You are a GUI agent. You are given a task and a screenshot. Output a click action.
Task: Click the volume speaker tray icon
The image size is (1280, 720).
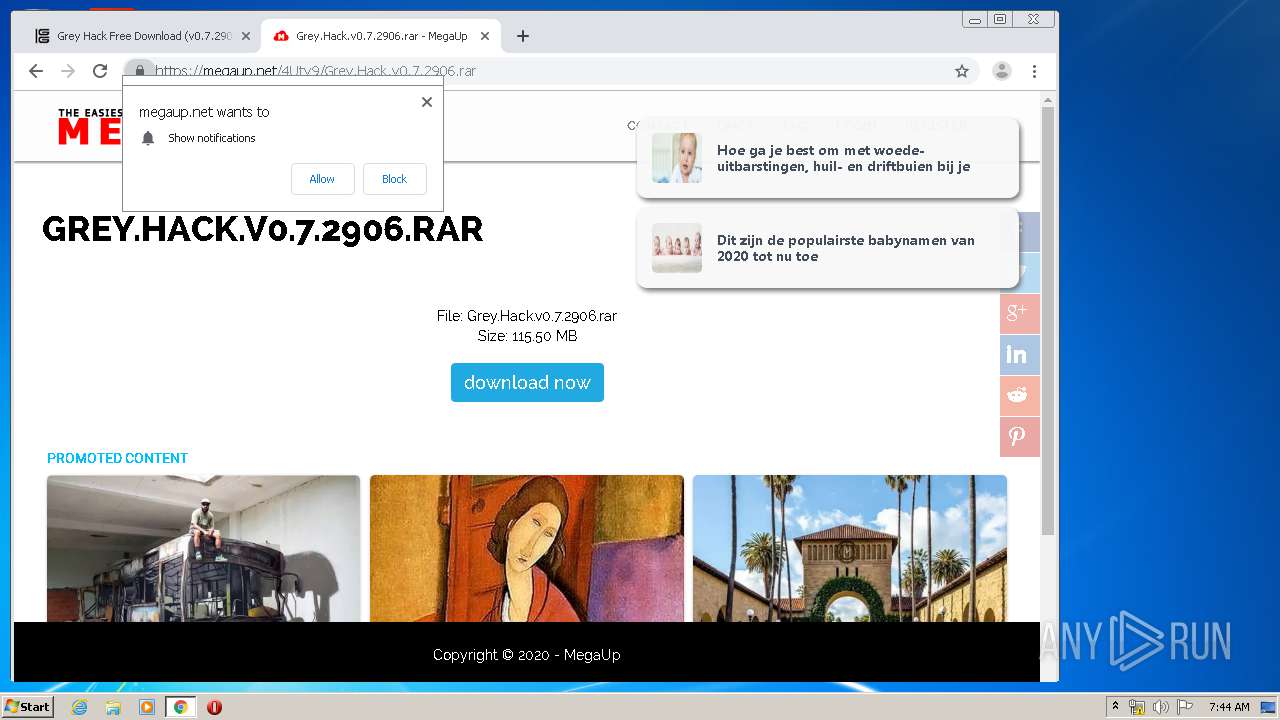click(x=1161, y=707)
